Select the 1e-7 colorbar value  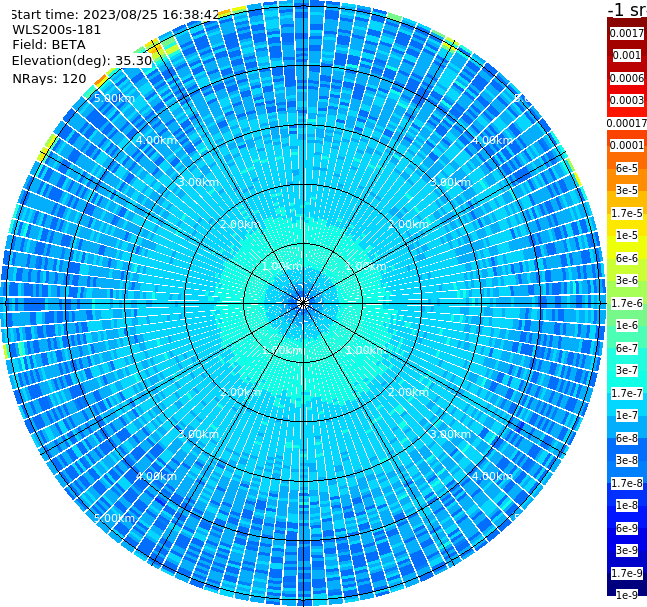click(627, 415)
